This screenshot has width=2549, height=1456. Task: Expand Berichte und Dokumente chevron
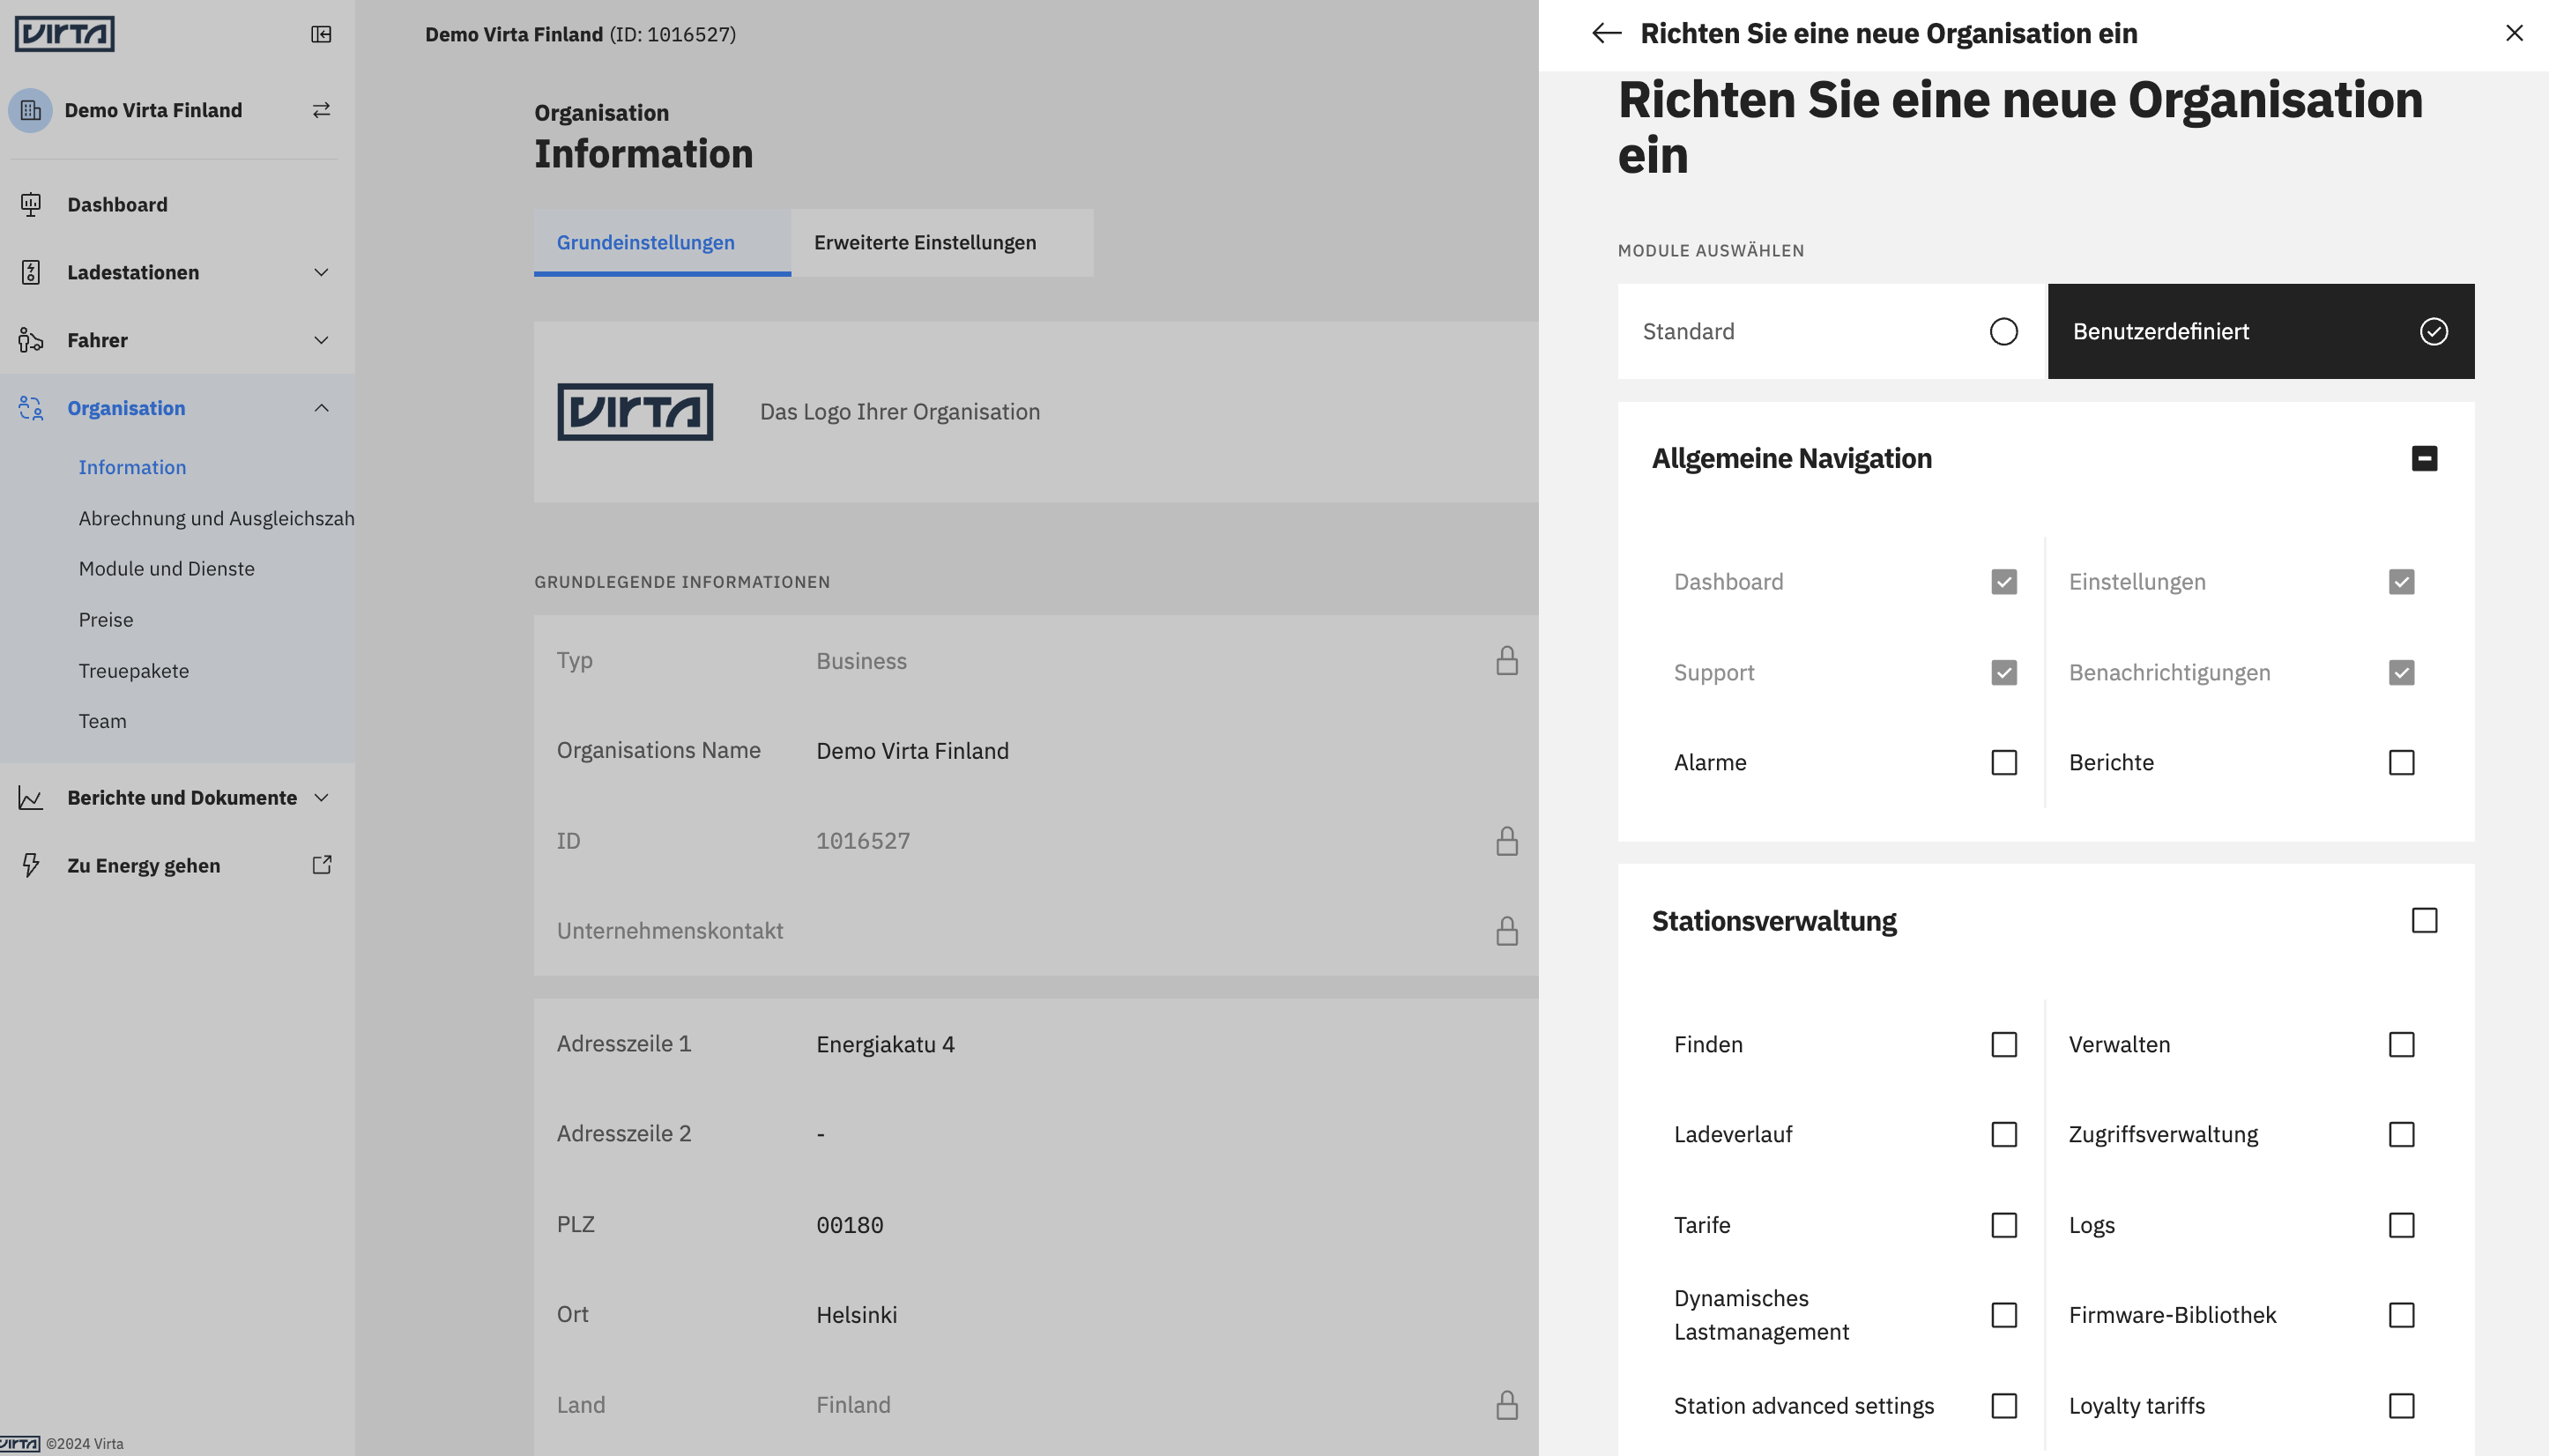tap(321, 798)
